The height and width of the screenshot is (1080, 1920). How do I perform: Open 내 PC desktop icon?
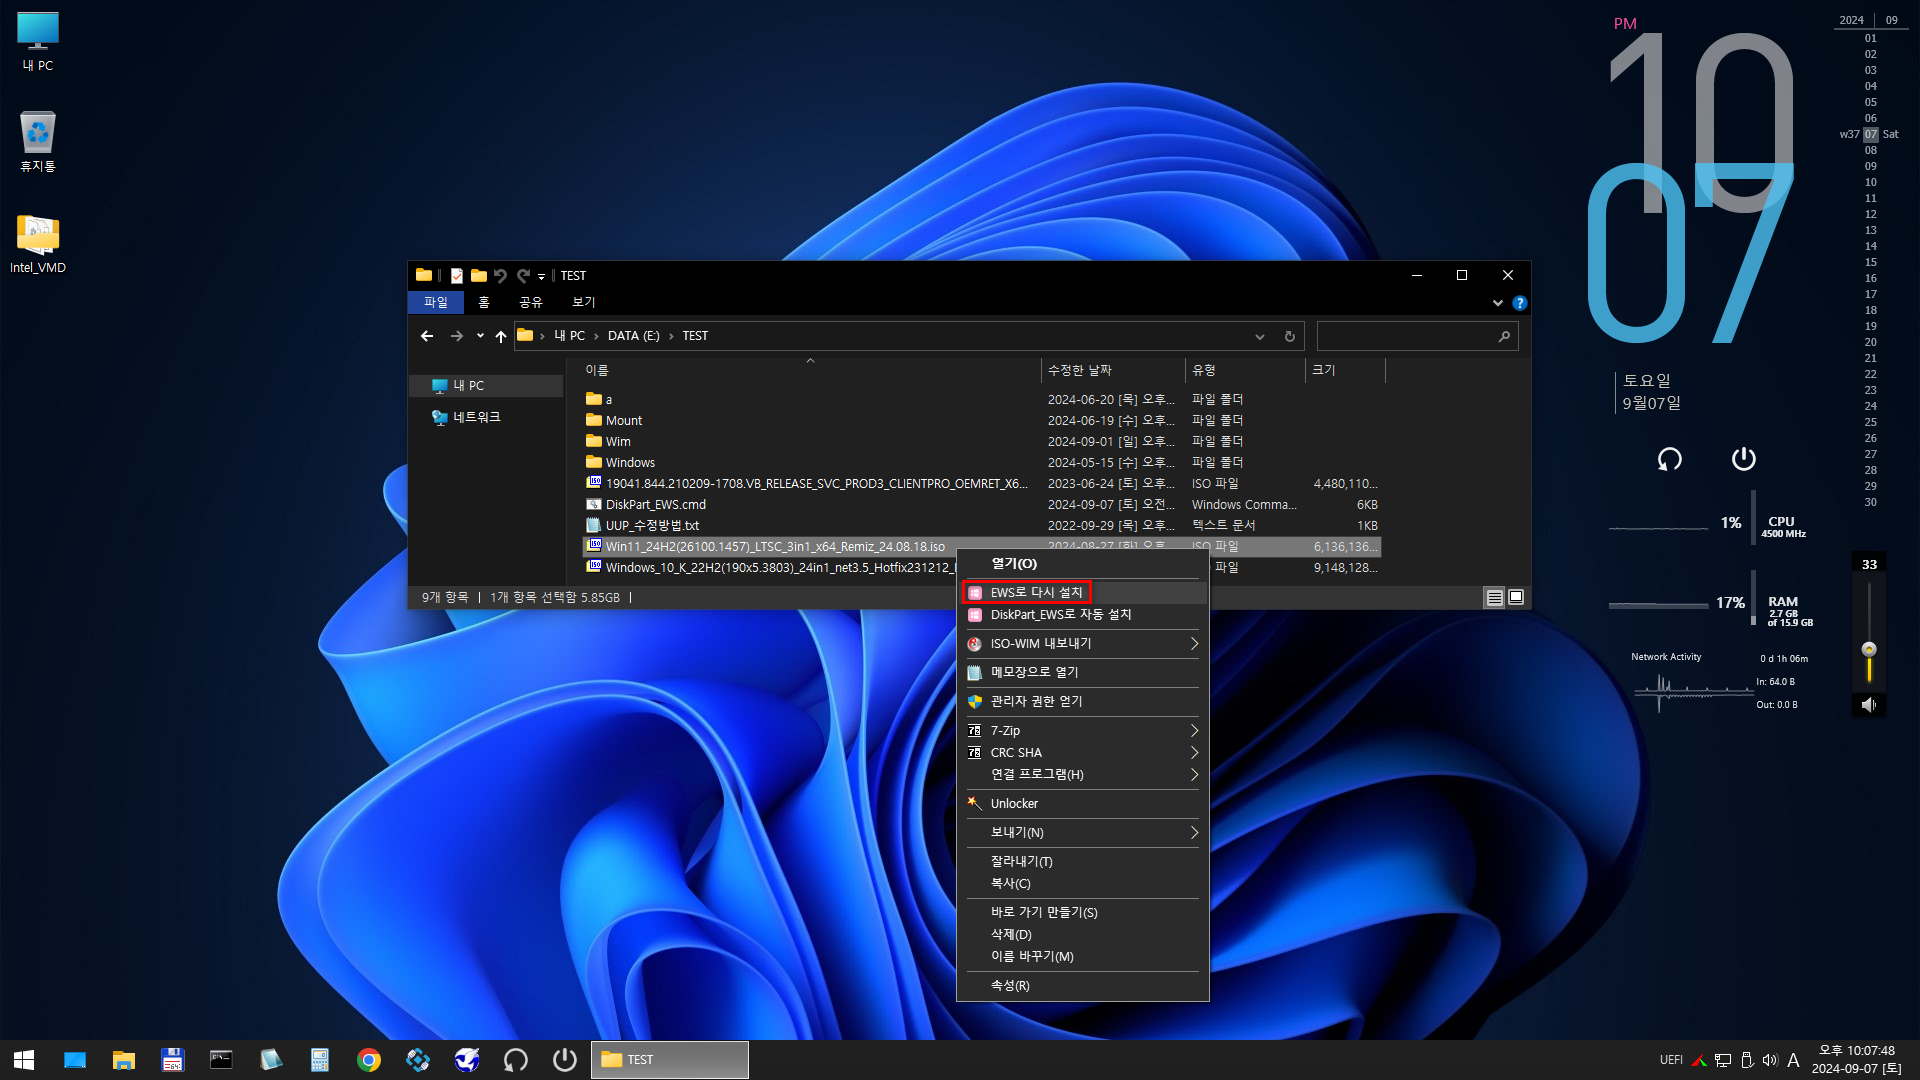tap(38, 42)
